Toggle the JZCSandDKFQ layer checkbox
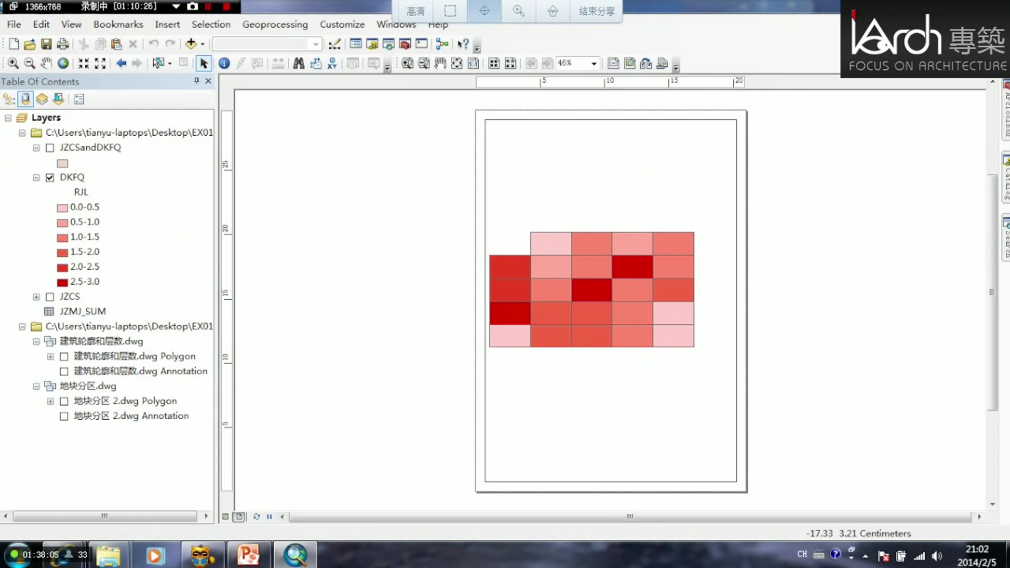 (50, 147)
